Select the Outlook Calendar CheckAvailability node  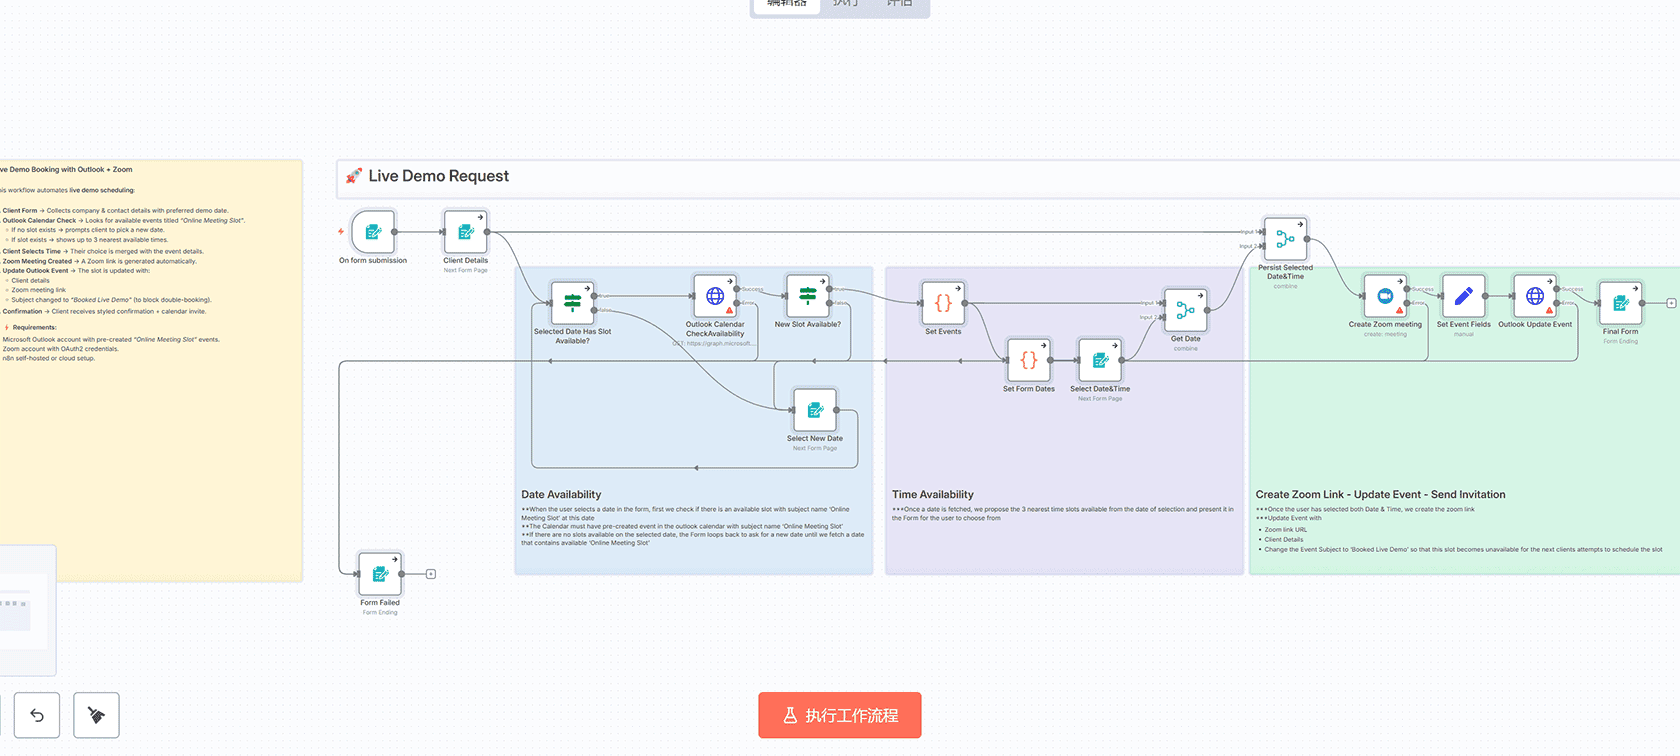click(715, 296)
